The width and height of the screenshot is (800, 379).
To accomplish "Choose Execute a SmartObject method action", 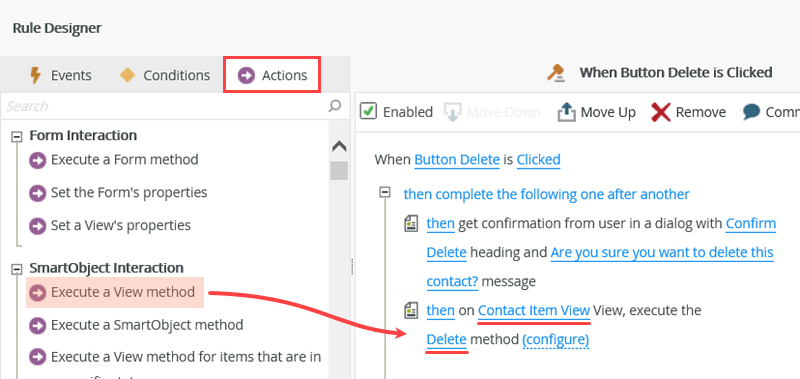I will [x=147, y=325].
